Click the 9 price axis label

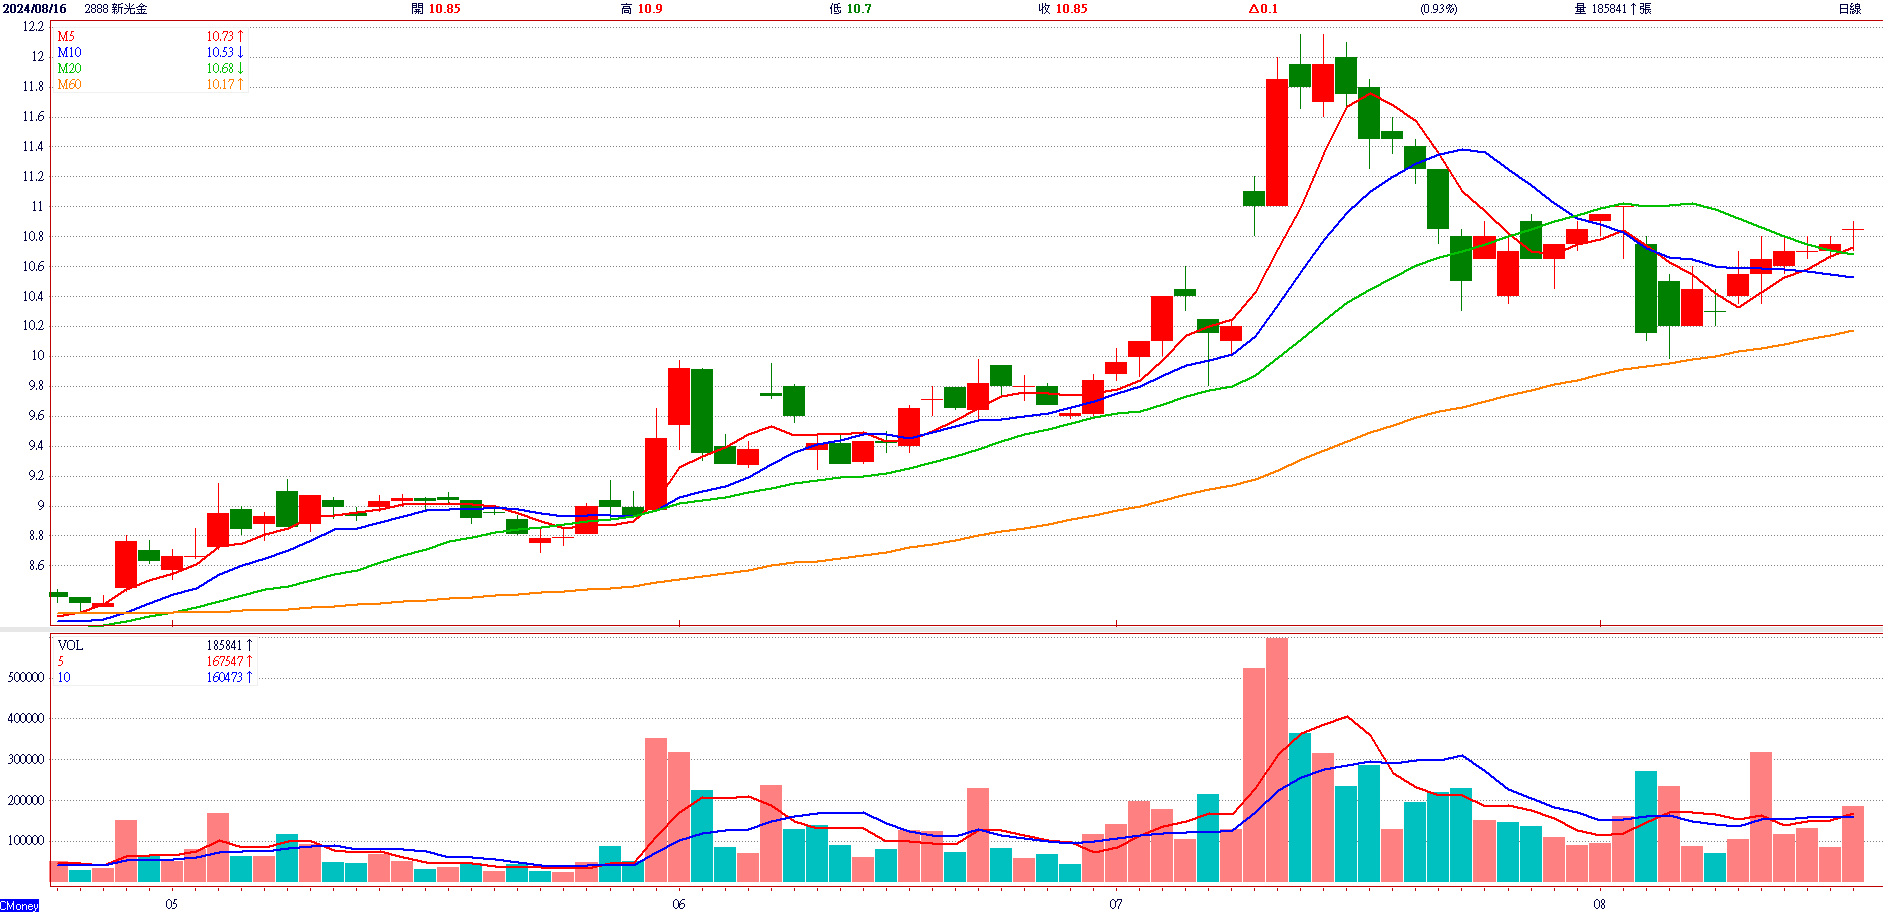[41, 506]
